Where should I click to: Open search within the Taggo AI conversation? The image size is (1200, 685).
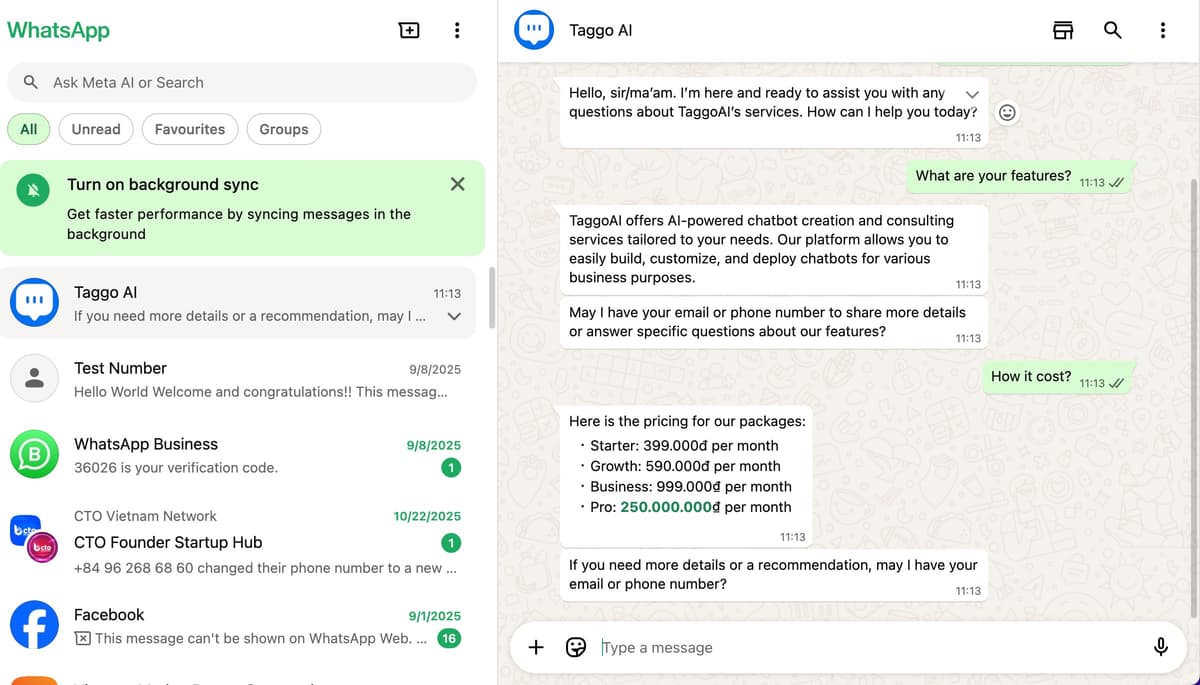point(1113,30)
